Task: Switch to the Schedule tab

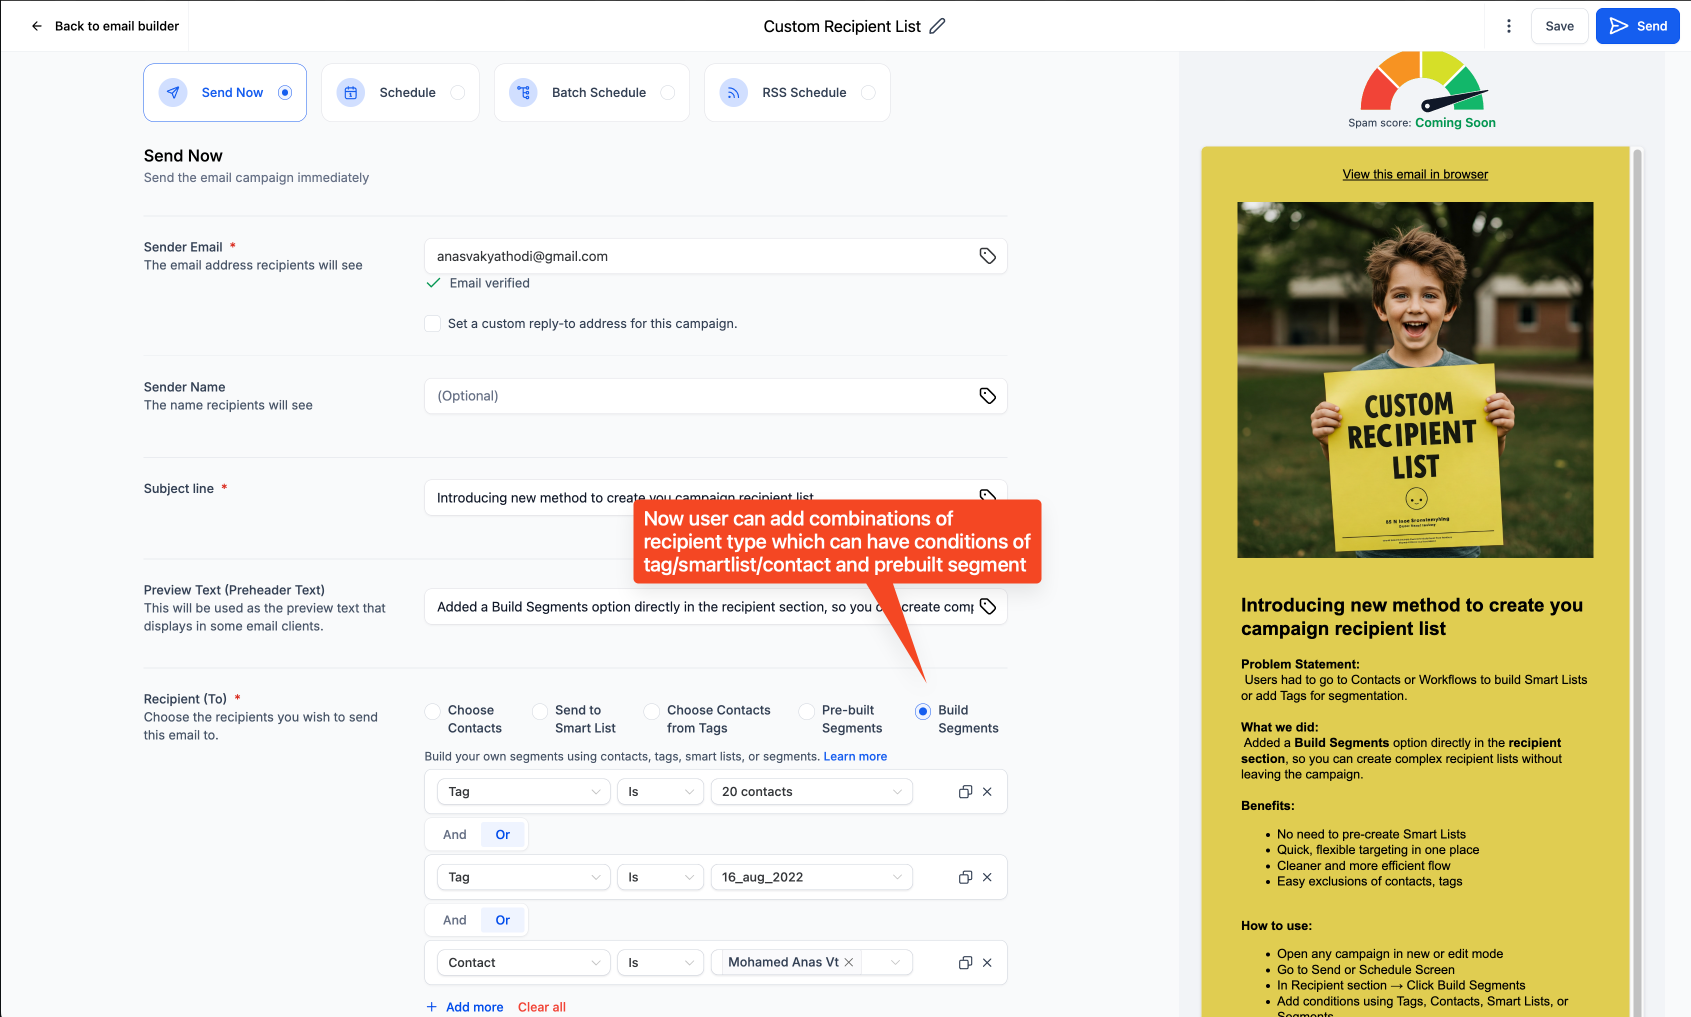Action: tap(400, 93)
